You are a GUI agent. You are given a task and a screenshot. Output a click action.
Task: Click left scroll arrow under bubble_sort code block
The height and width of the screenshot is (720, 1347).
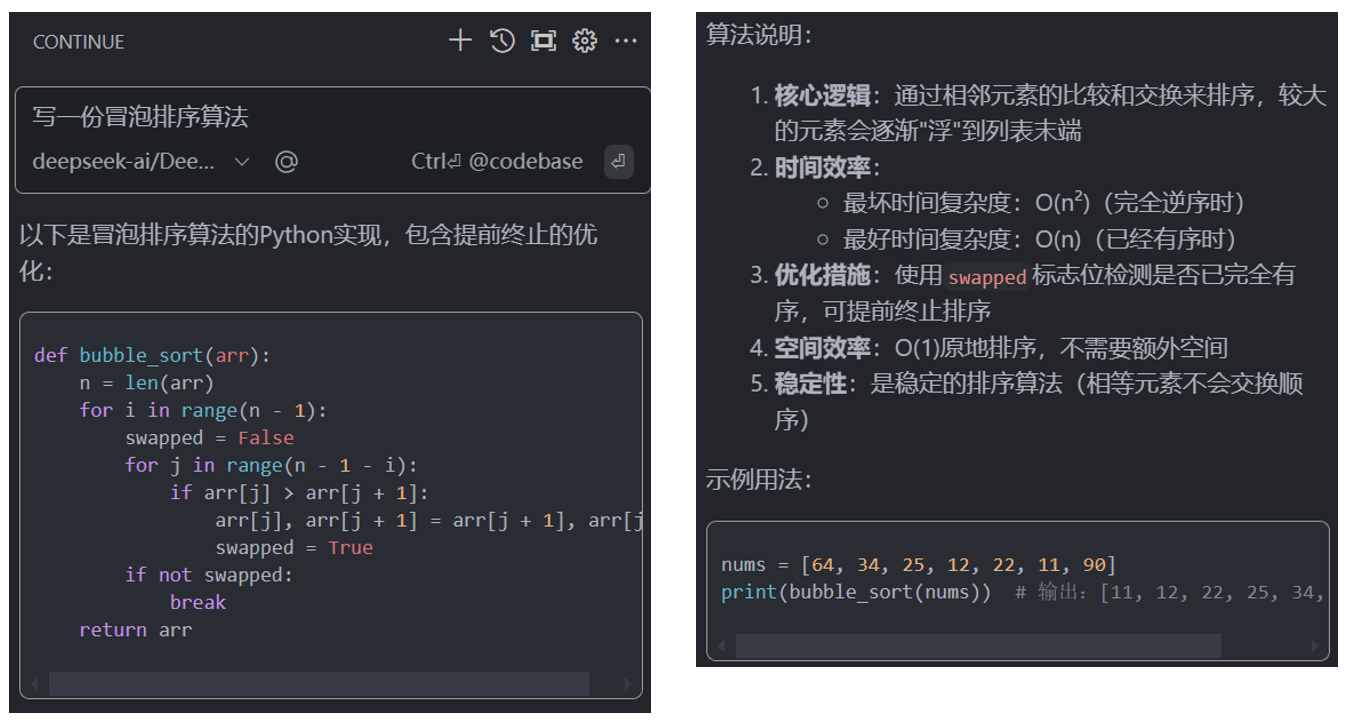coord(35,685)
